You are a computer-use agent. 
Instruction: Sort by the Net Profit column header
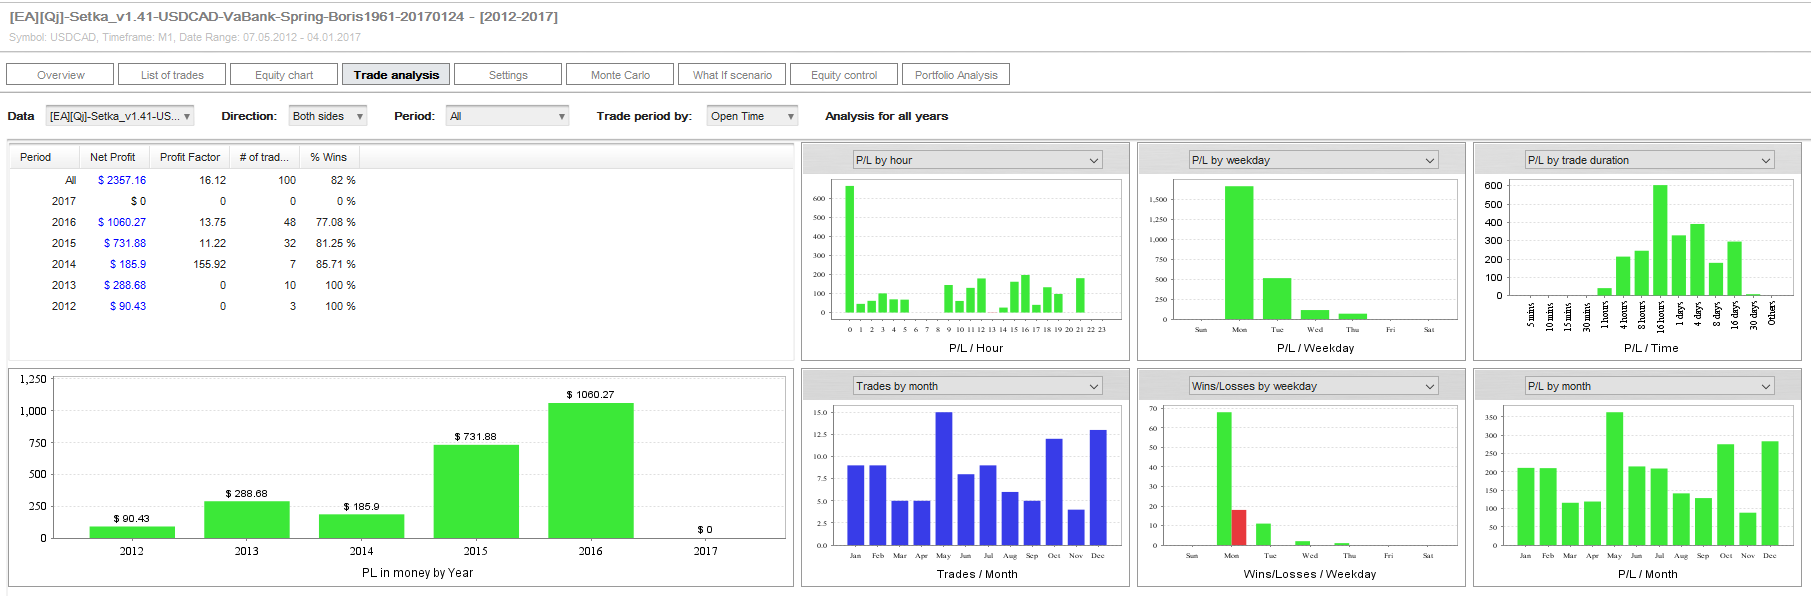[x=115, y=157]
